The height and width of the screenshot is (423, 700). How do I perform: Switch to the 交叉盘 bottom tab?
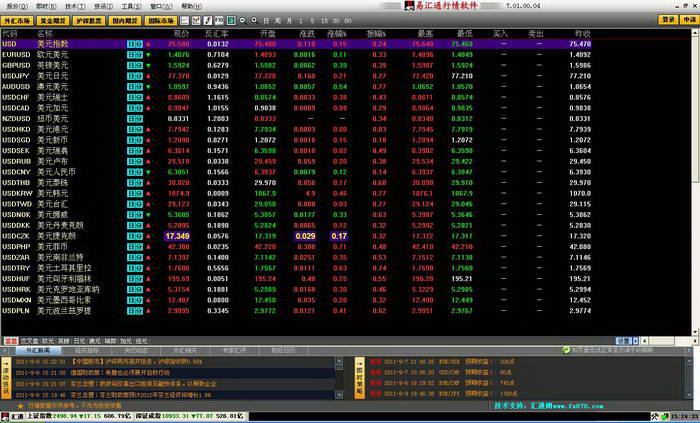coord(30,341)
